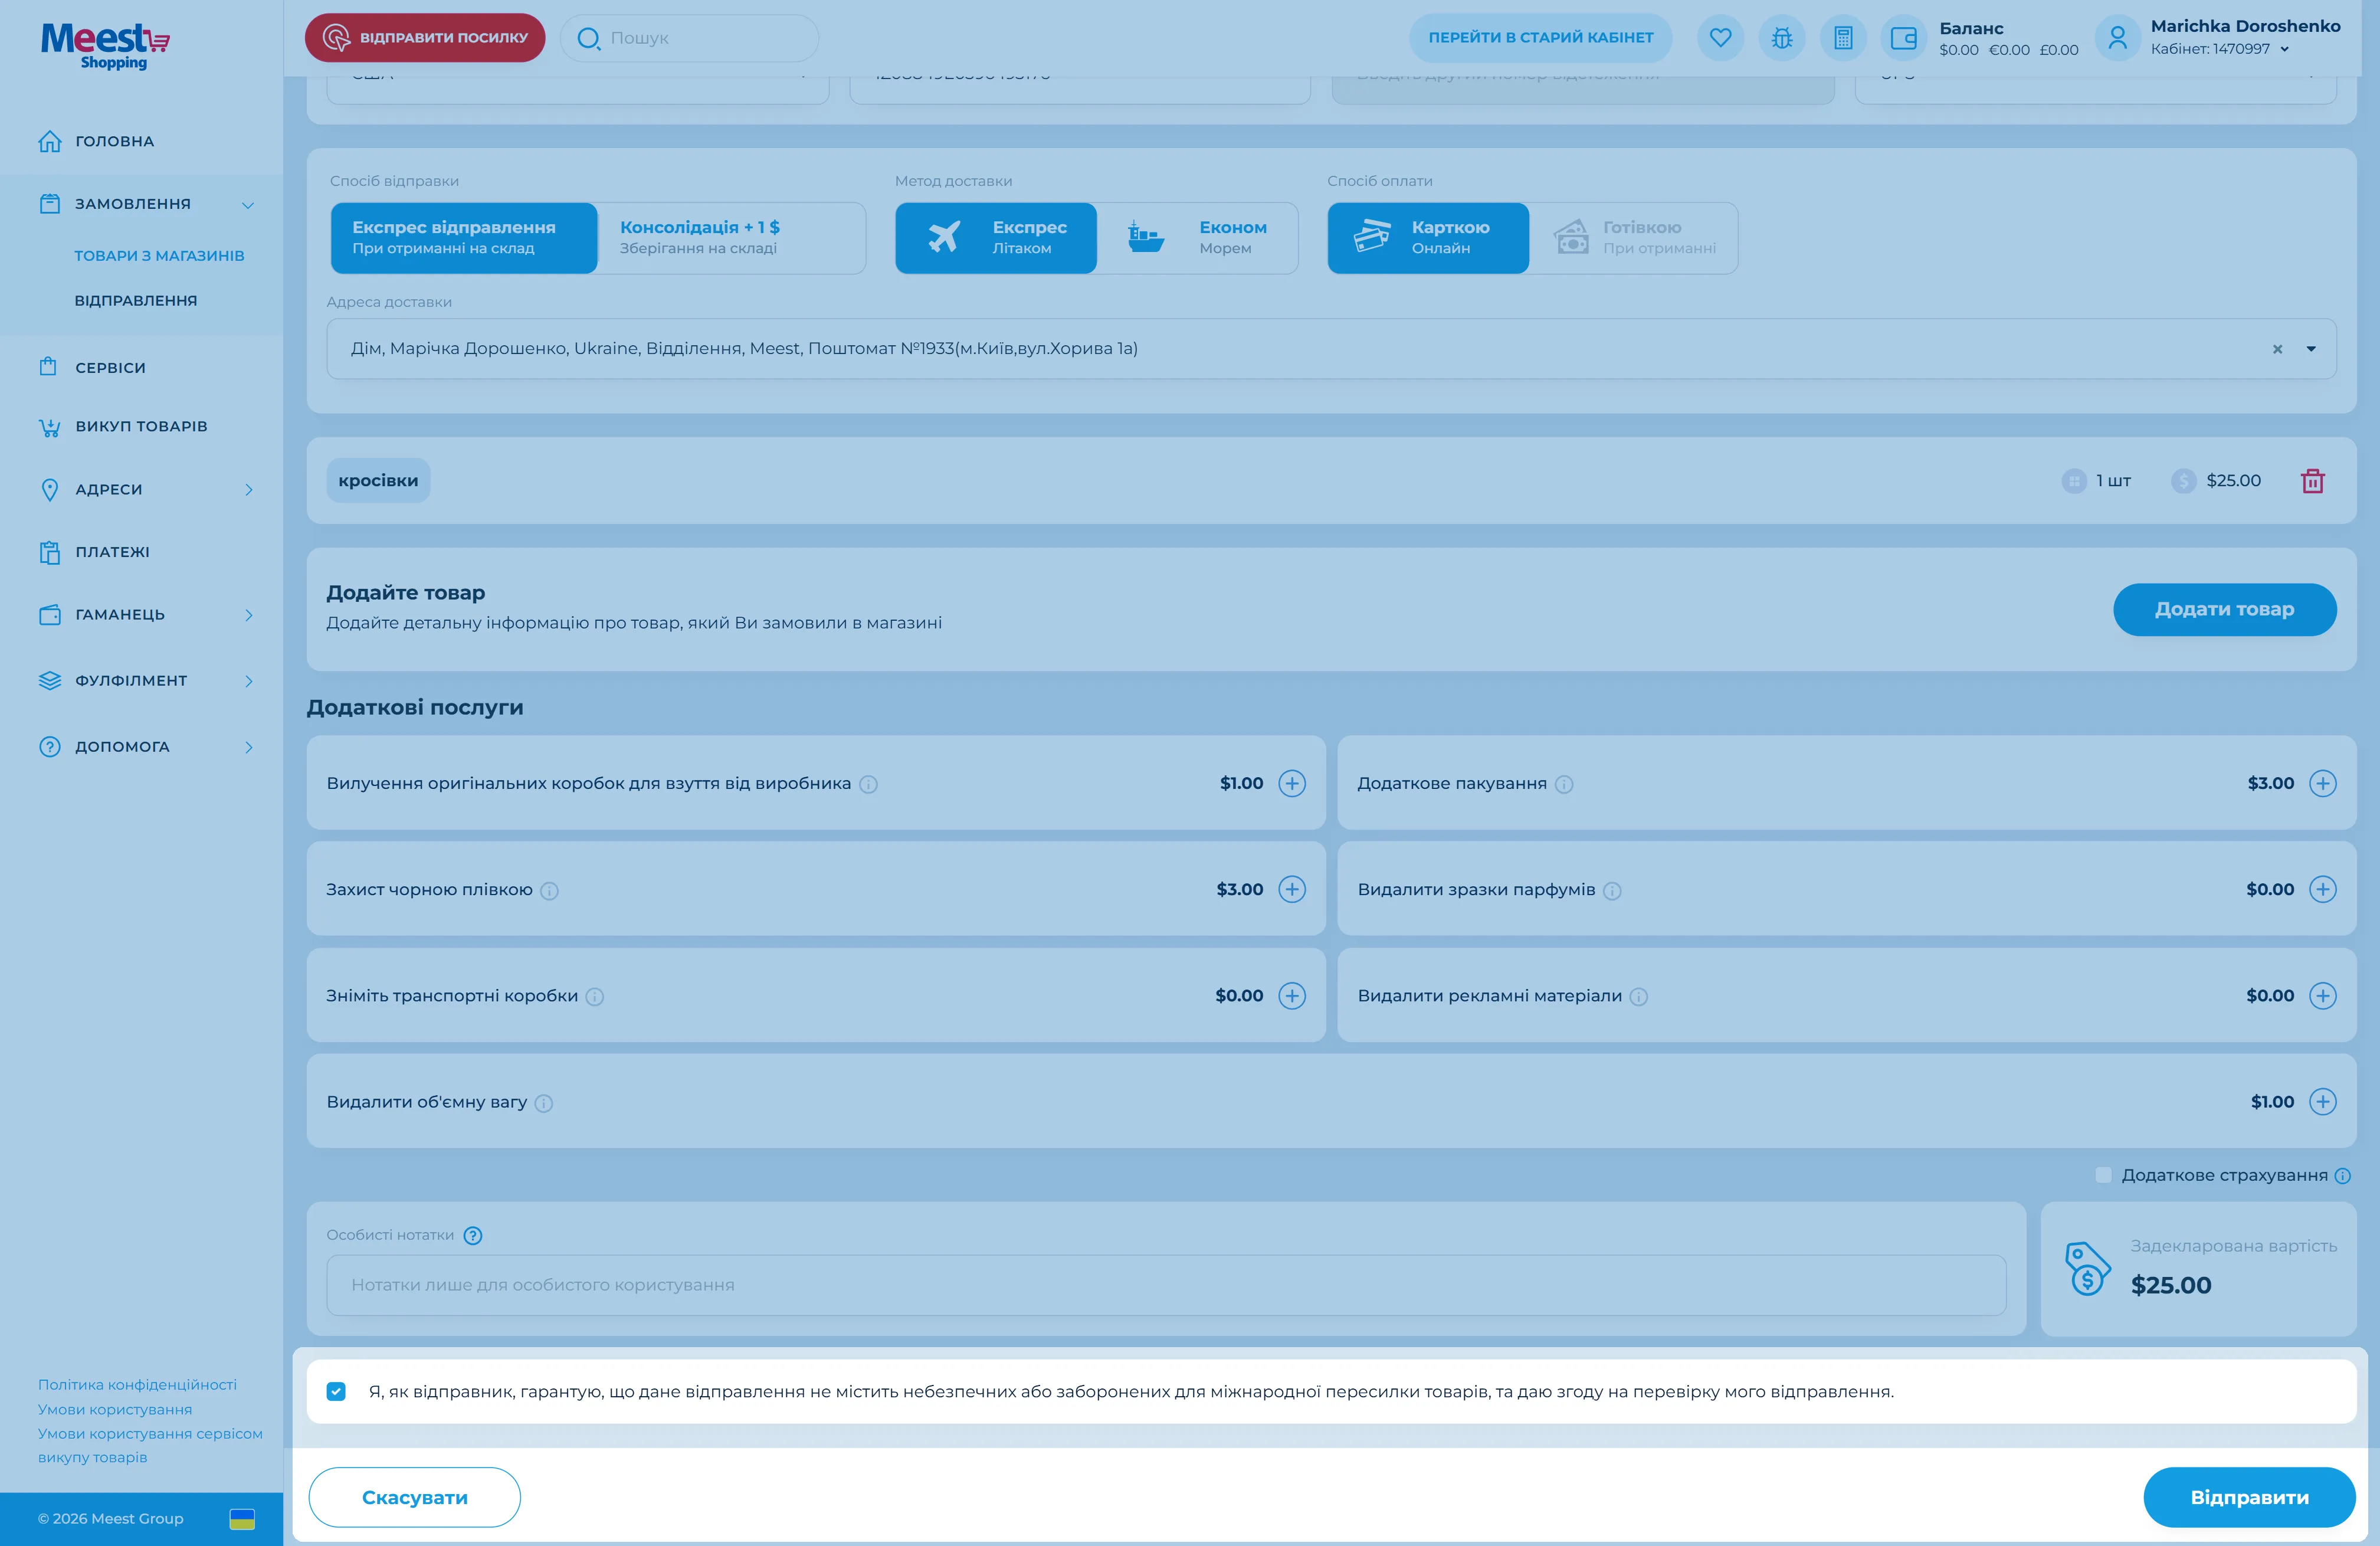The height and width of the screenshot is (1546, 2380).
Task: Click the Особисті нотатки input field
Action: point(1165,1285)
